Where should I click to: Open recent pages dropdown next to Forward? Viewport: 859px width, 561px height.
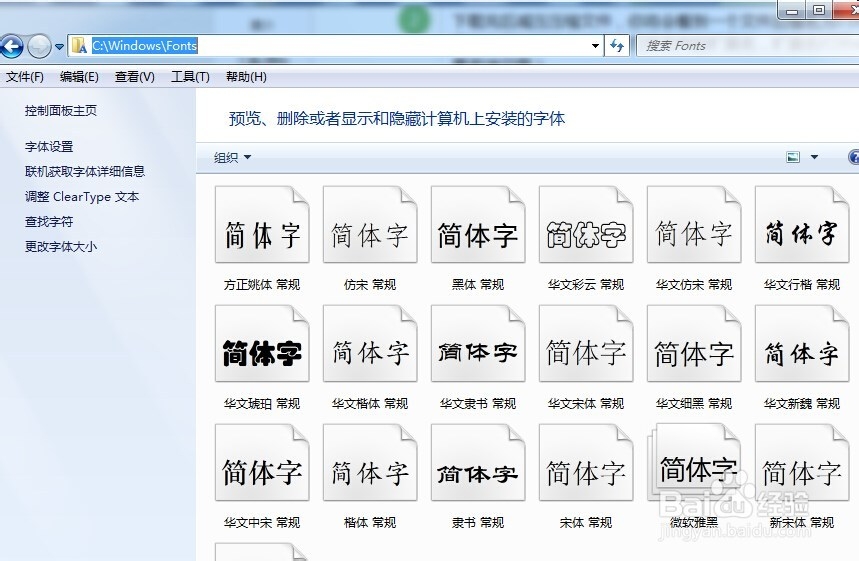[59, 47]
